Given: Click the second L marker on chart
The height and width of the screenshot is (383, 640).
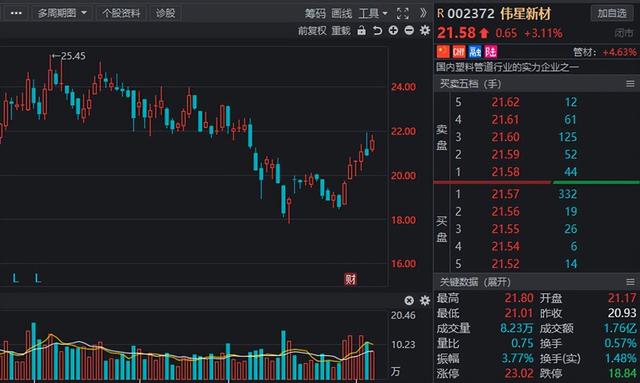Looking at the screenshot, I should [38, 278].
